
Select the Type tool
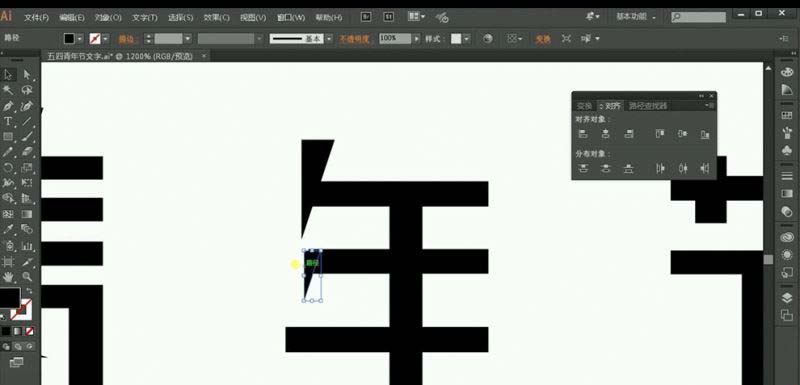[8, 121]
